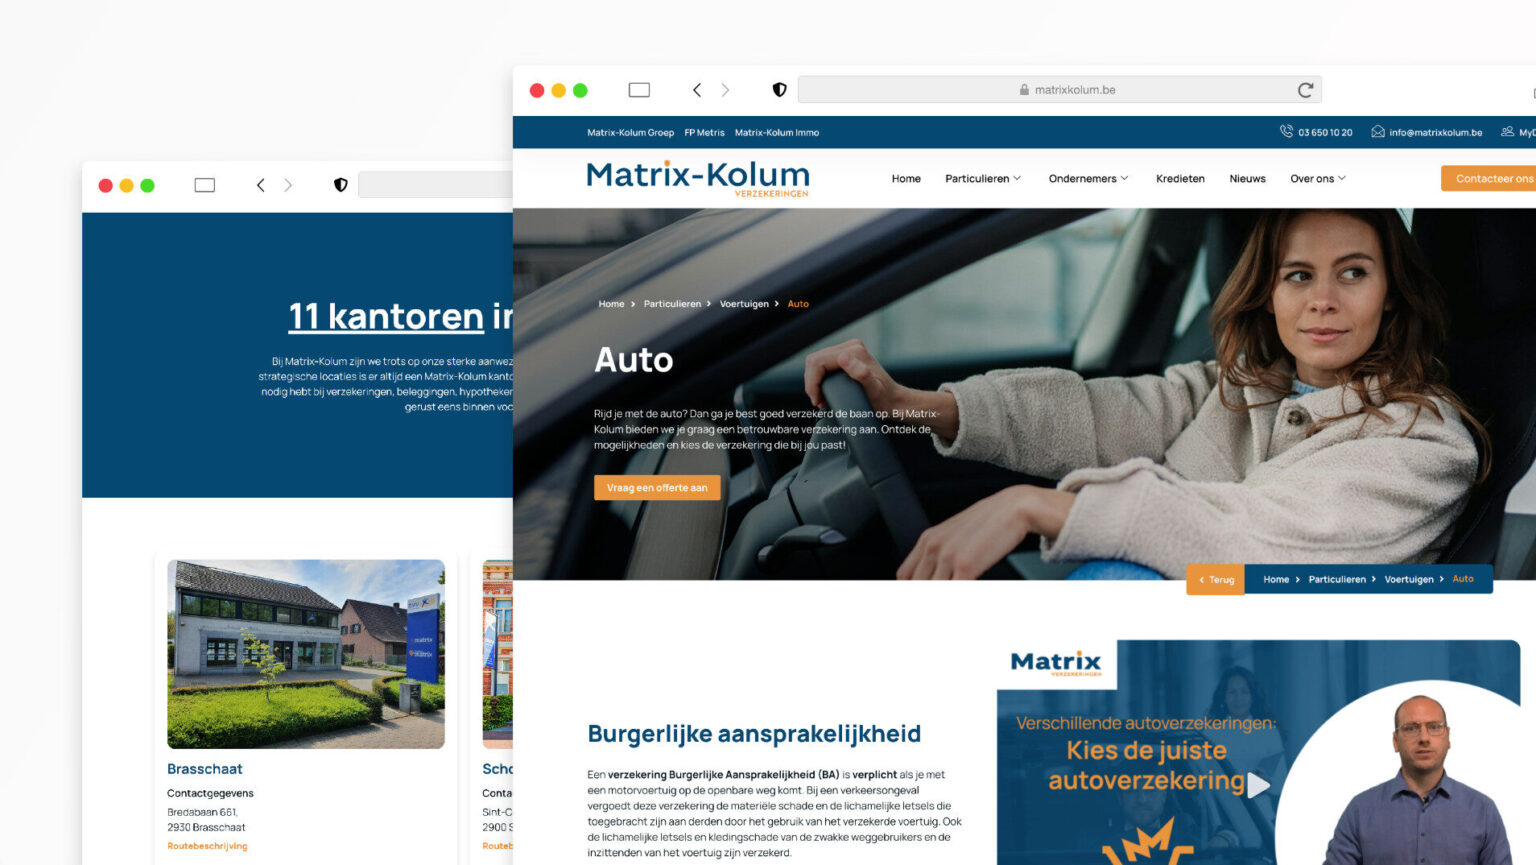Click the envelope icon beside info@matrixkolum.be
Screen dimensions: 1536x865
[1377, 132]
